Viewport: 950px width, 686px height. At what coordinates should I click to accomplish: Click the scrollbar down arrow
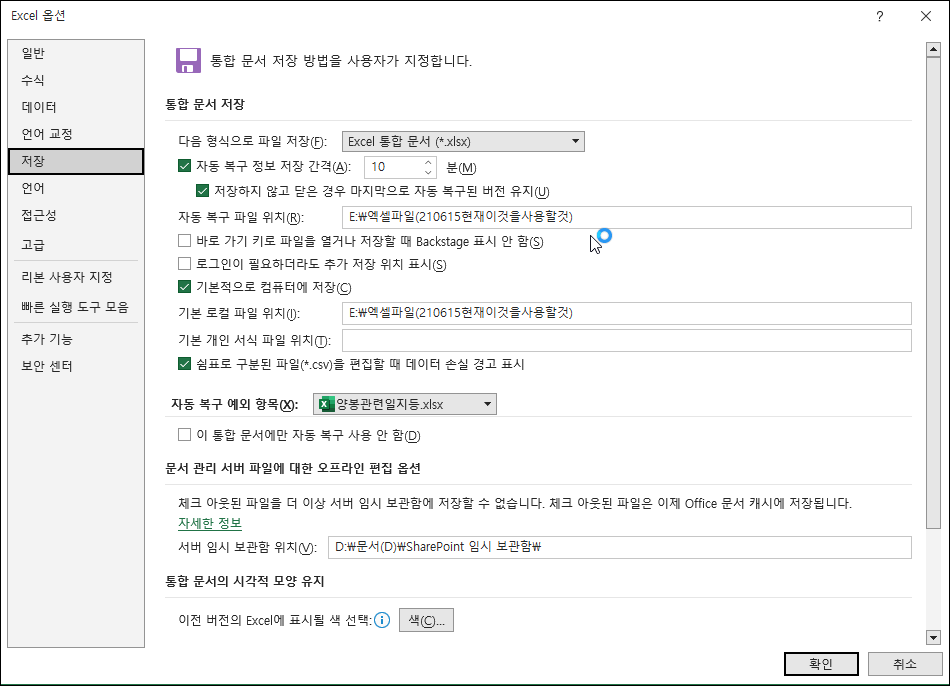[x=933, y=637]
